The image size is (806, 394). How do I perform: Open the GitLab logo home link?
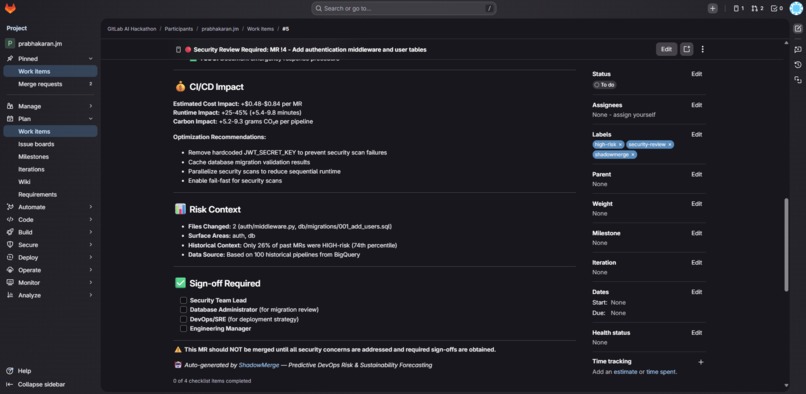(10, 8)
